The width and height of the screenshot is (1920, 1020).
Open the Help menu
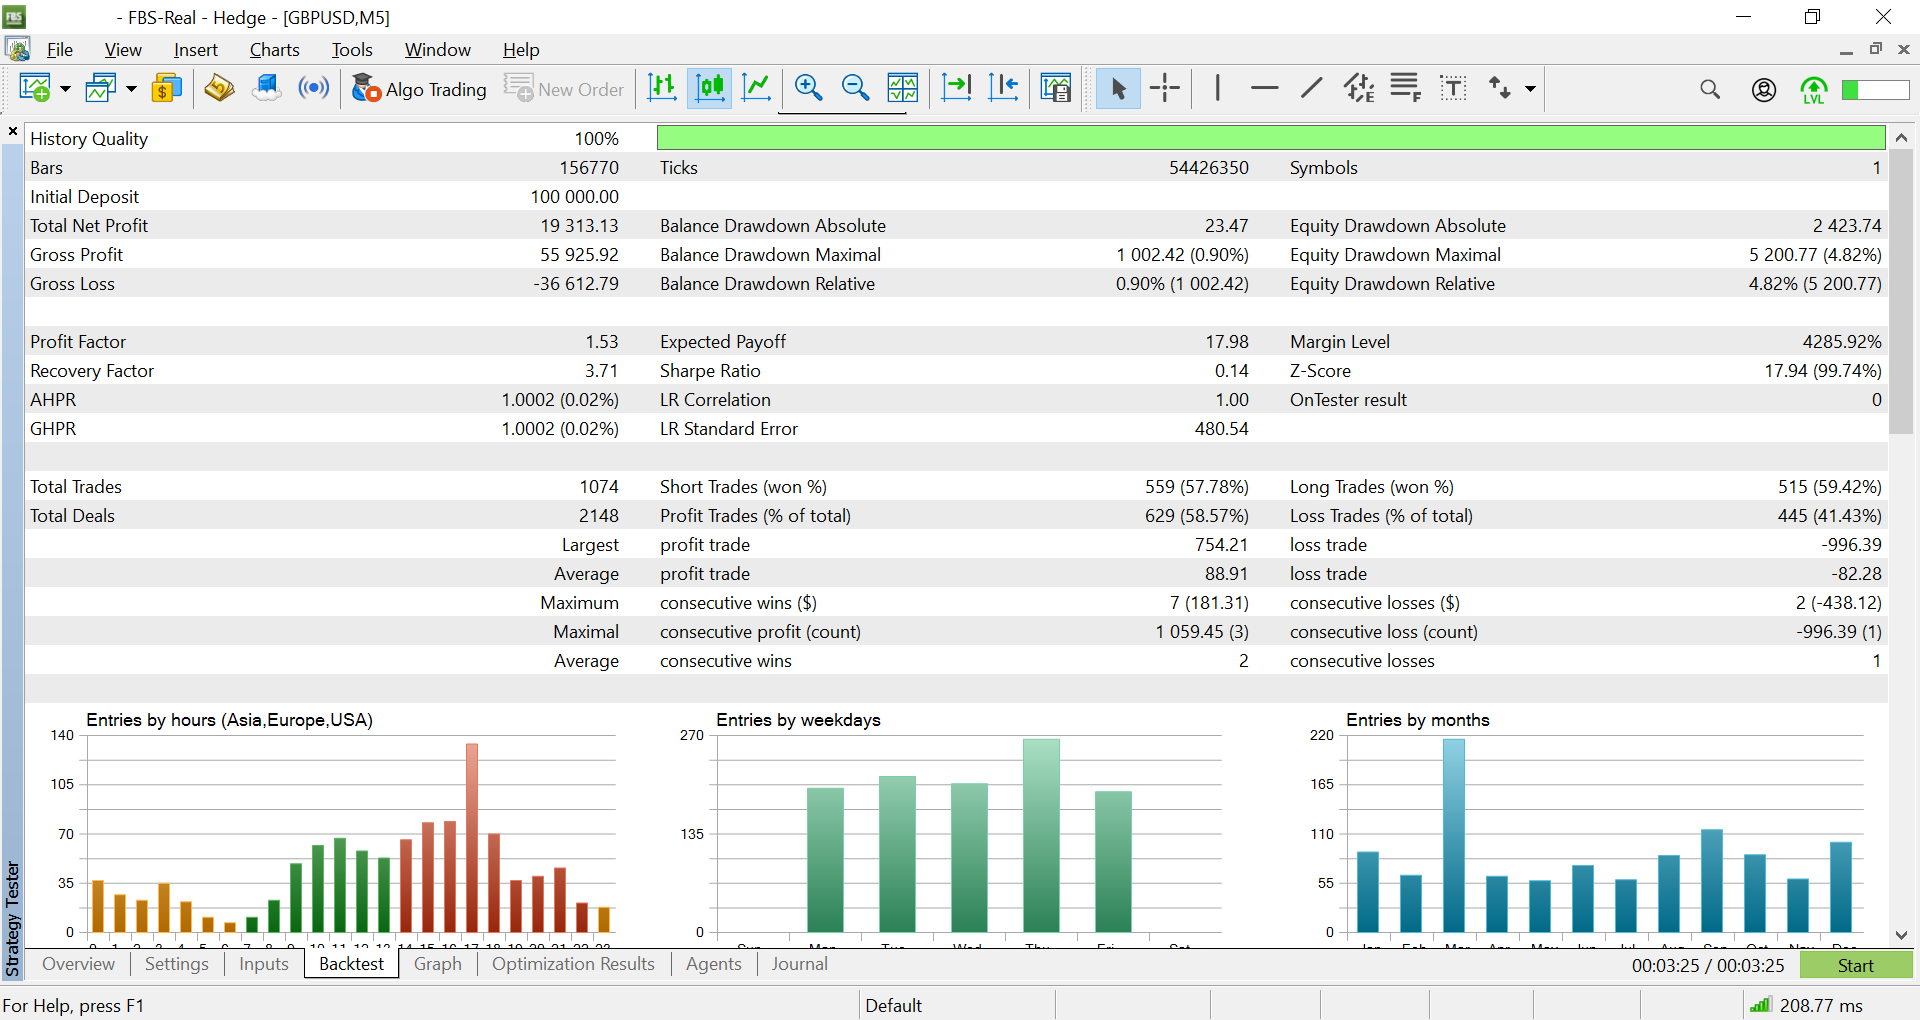coord(521,49)
